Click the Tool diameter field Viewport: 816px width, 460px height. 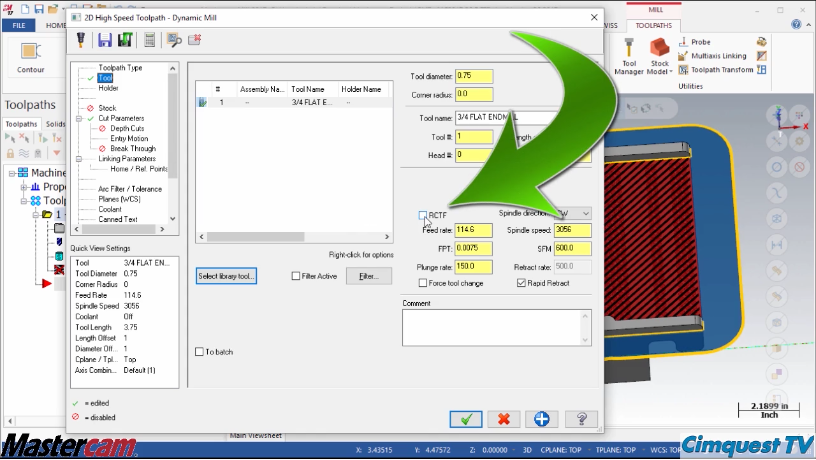(474, 76)
